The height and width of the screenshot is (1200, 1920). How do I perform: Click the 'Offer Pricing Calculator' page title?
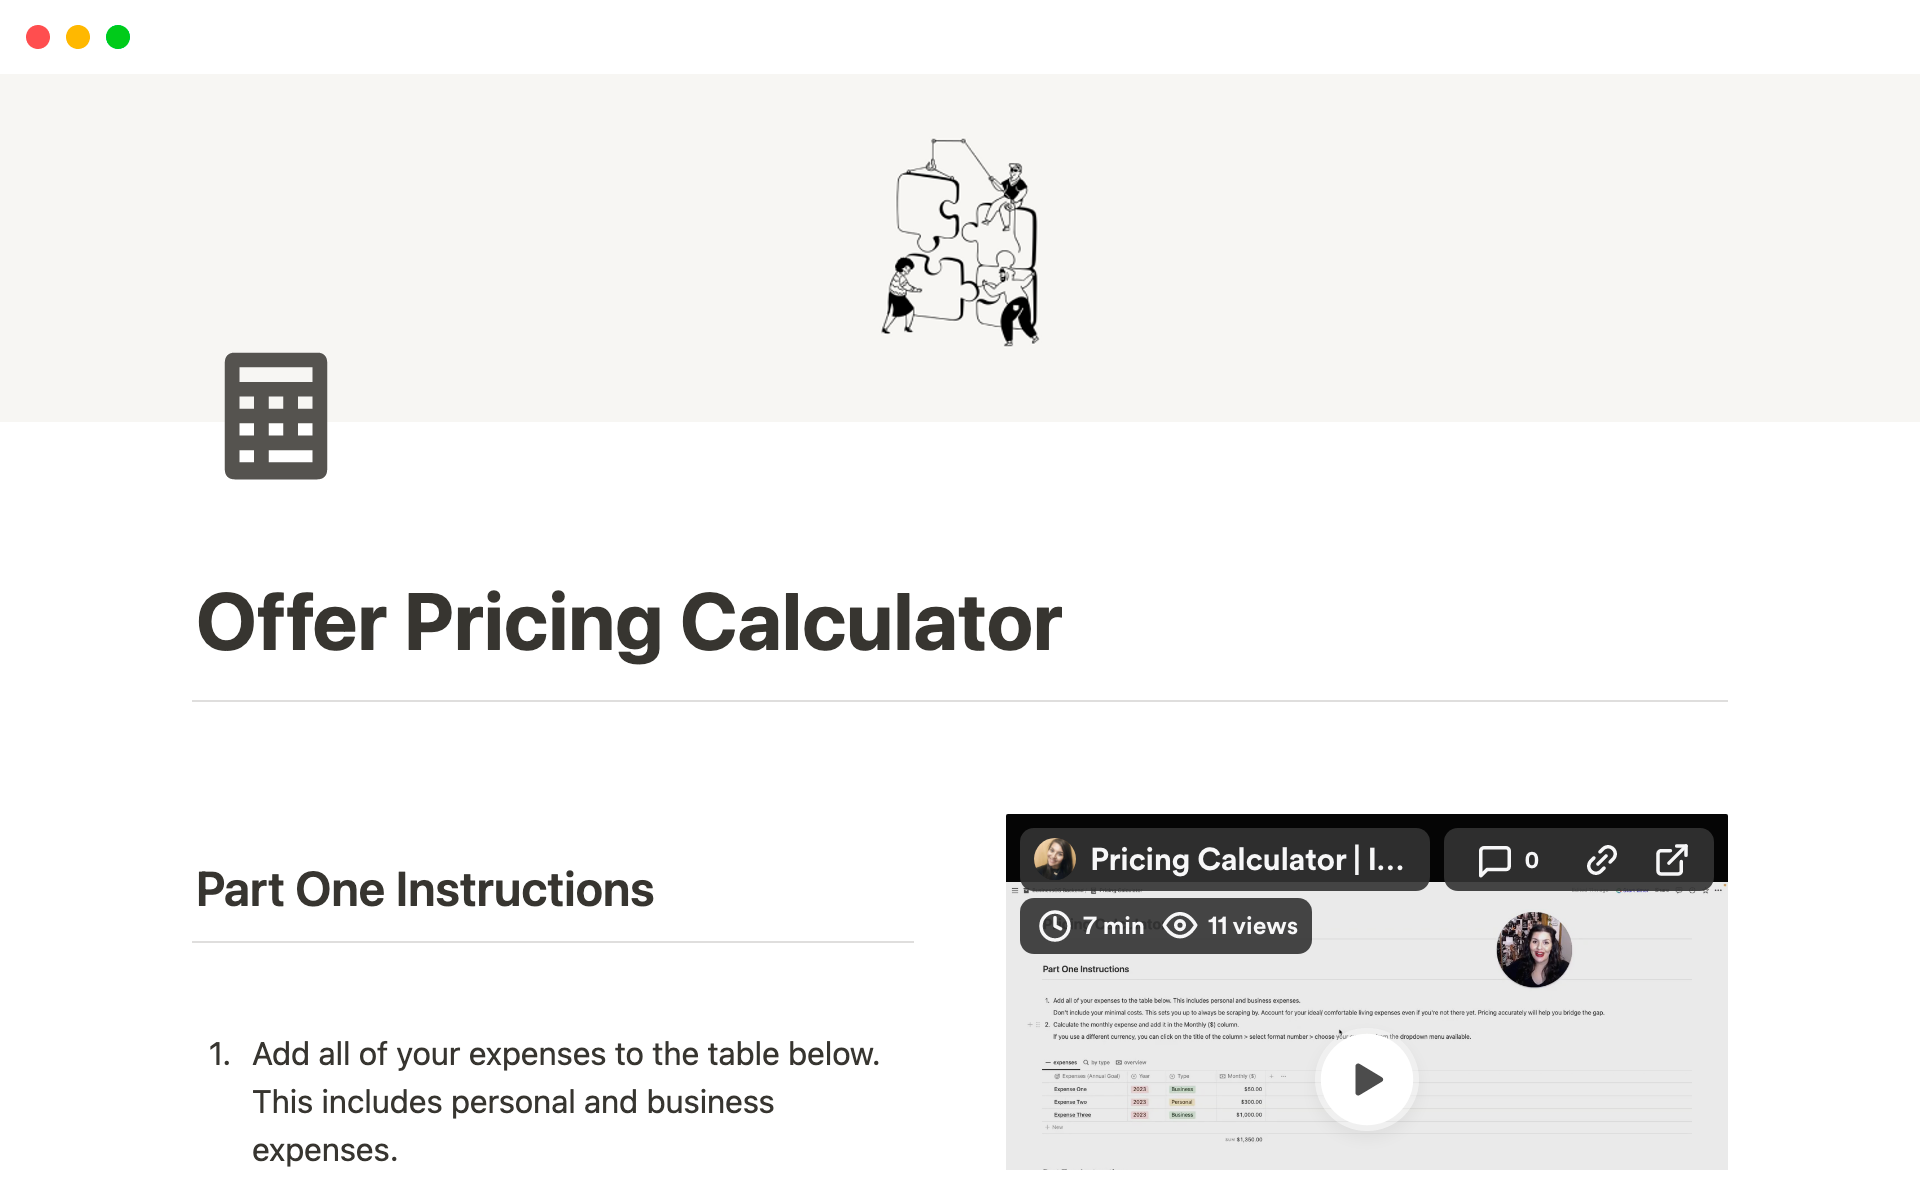click(x=629, y=623)
